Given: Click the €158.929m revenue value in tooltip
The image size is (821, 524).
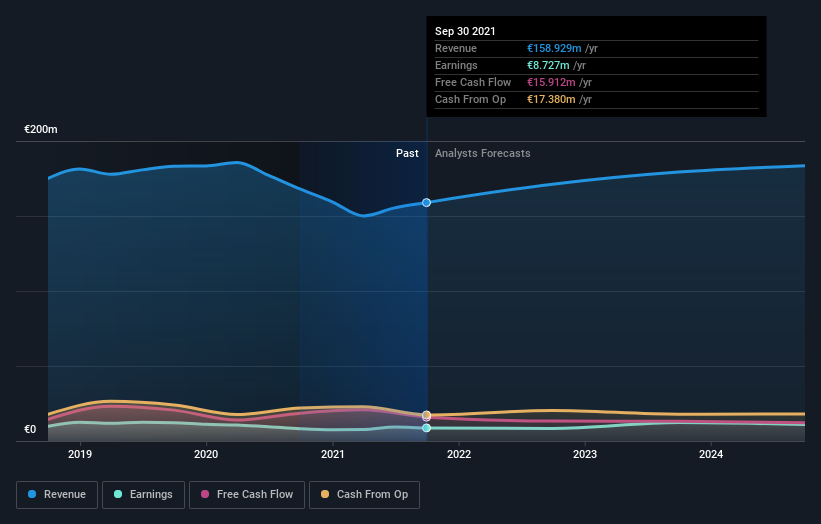Looking at the screenshot, I should tap(554, 48).
